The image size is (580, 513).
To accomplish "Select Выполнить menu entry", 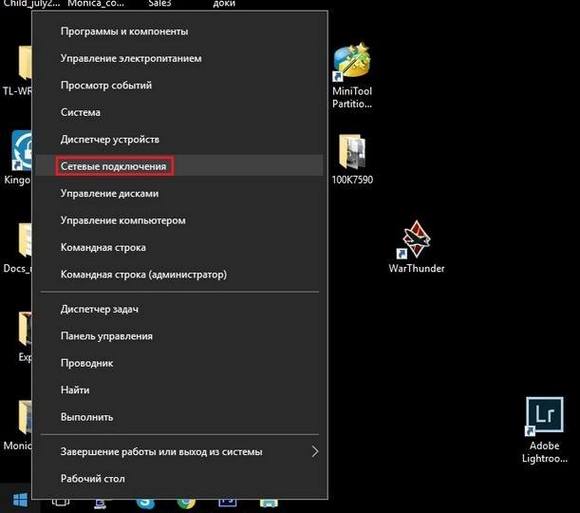I will coord(180,417).
